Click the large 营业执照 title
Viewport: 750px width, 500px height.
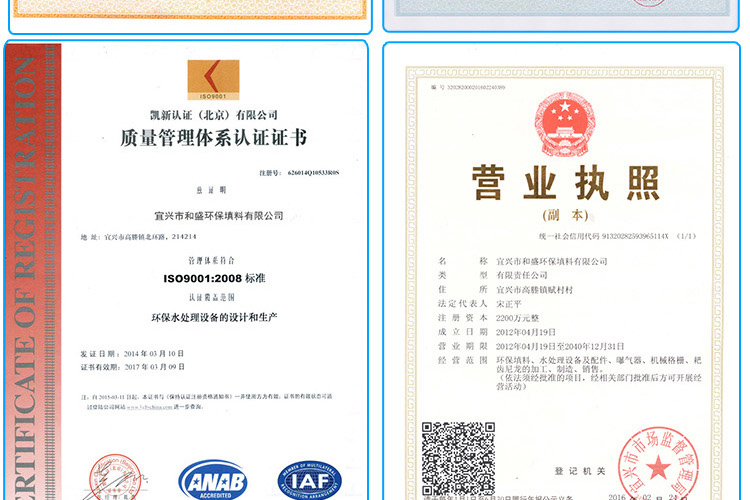566,182
